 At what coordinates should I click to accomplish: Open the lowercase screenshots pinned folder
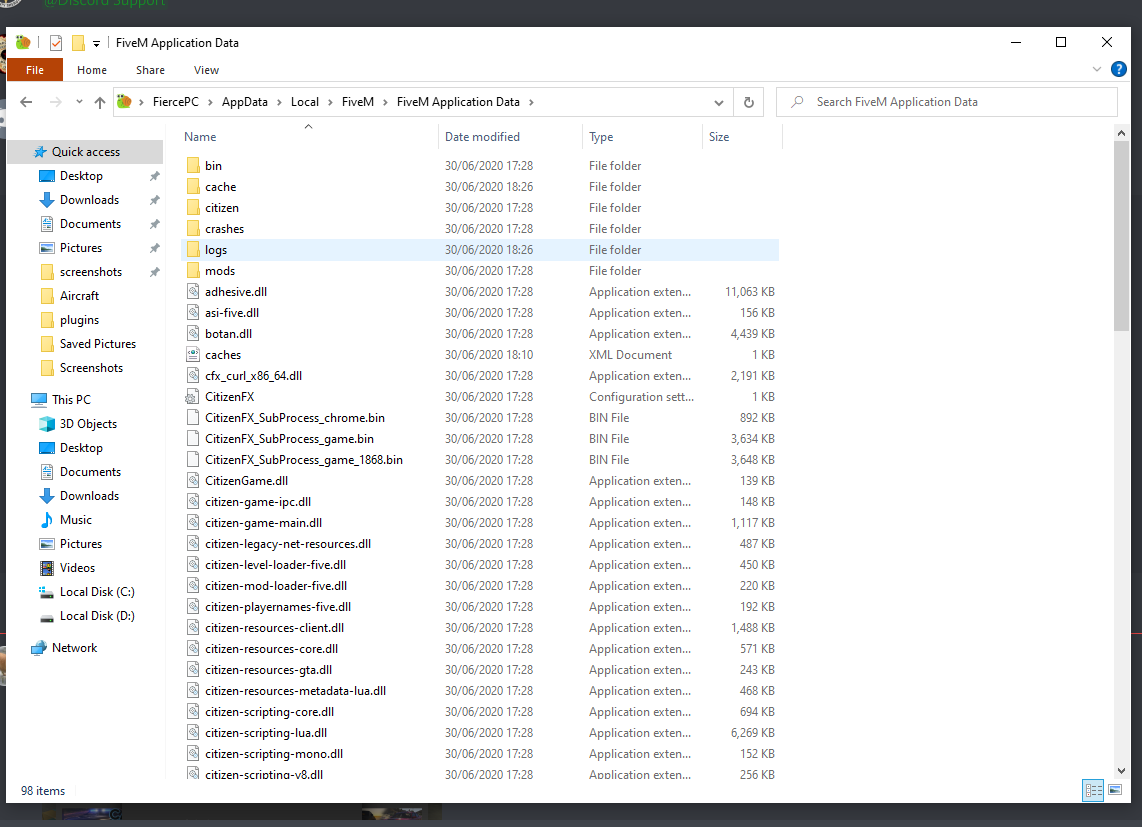(x=90, y=272)
